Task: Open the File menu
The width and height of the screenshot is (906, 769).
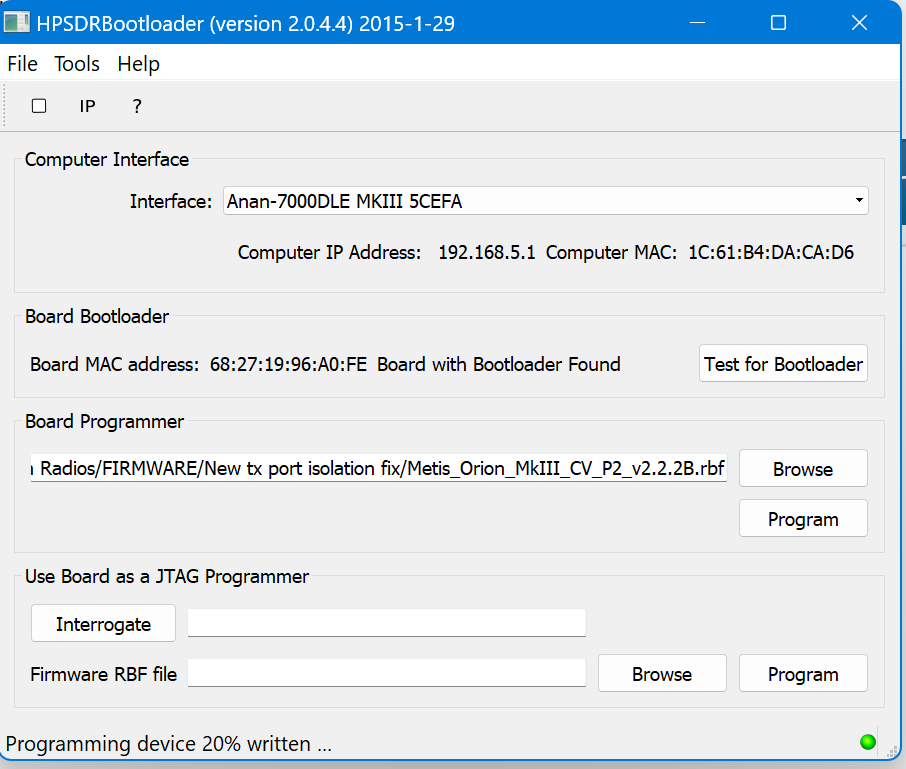Action: click(23, 64)
